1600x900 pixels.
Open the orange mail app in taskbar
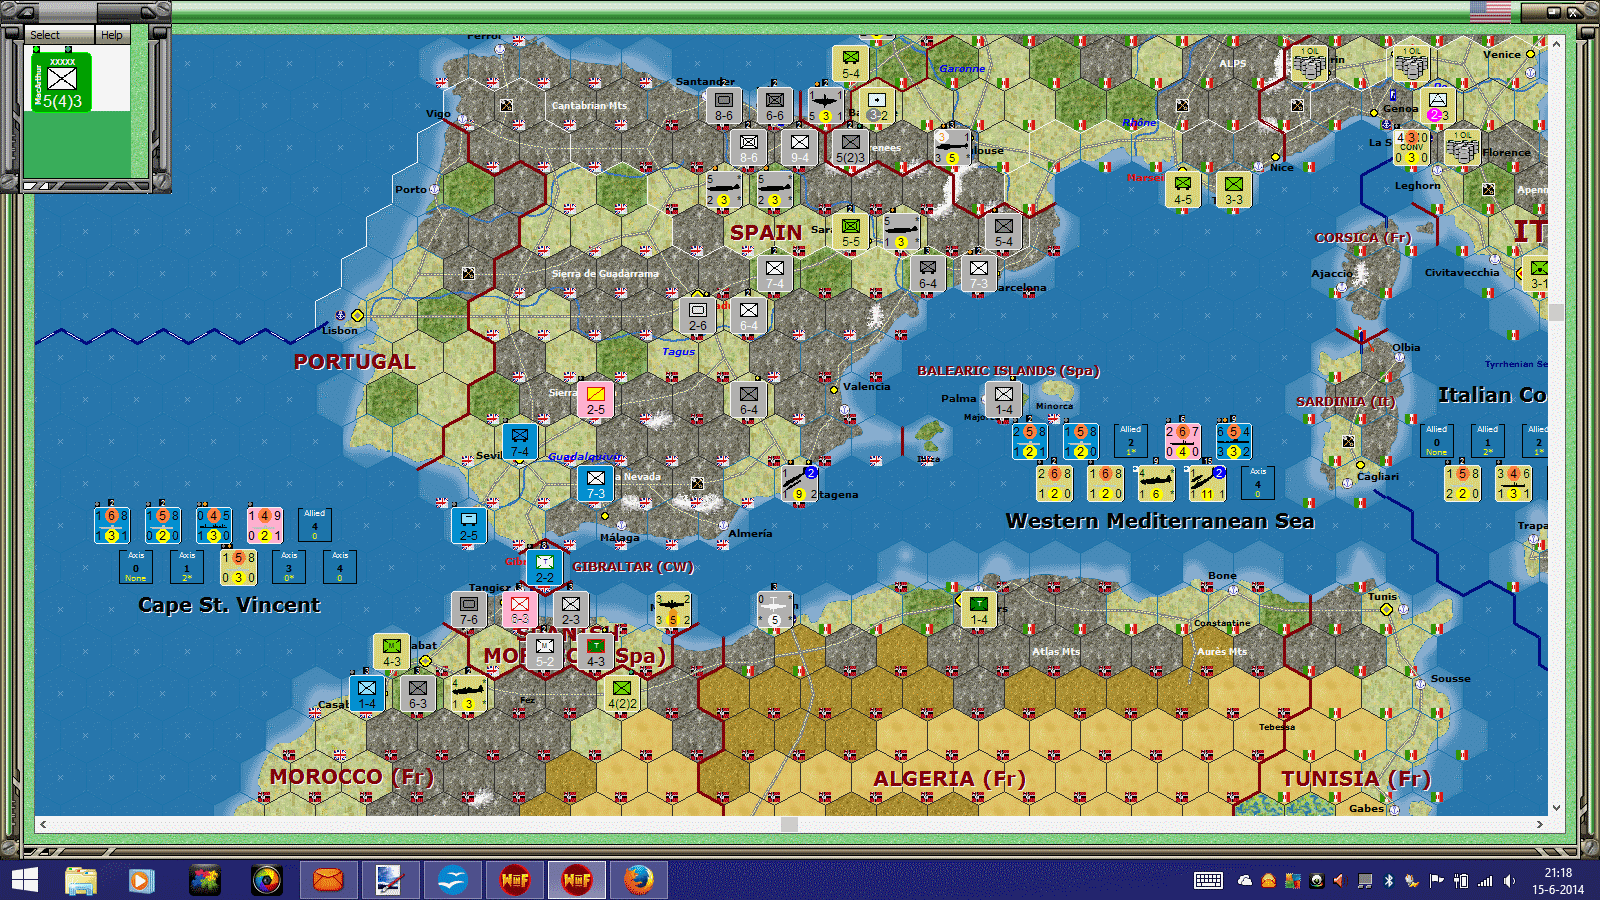pyautogui.click(x=328, y=880)
